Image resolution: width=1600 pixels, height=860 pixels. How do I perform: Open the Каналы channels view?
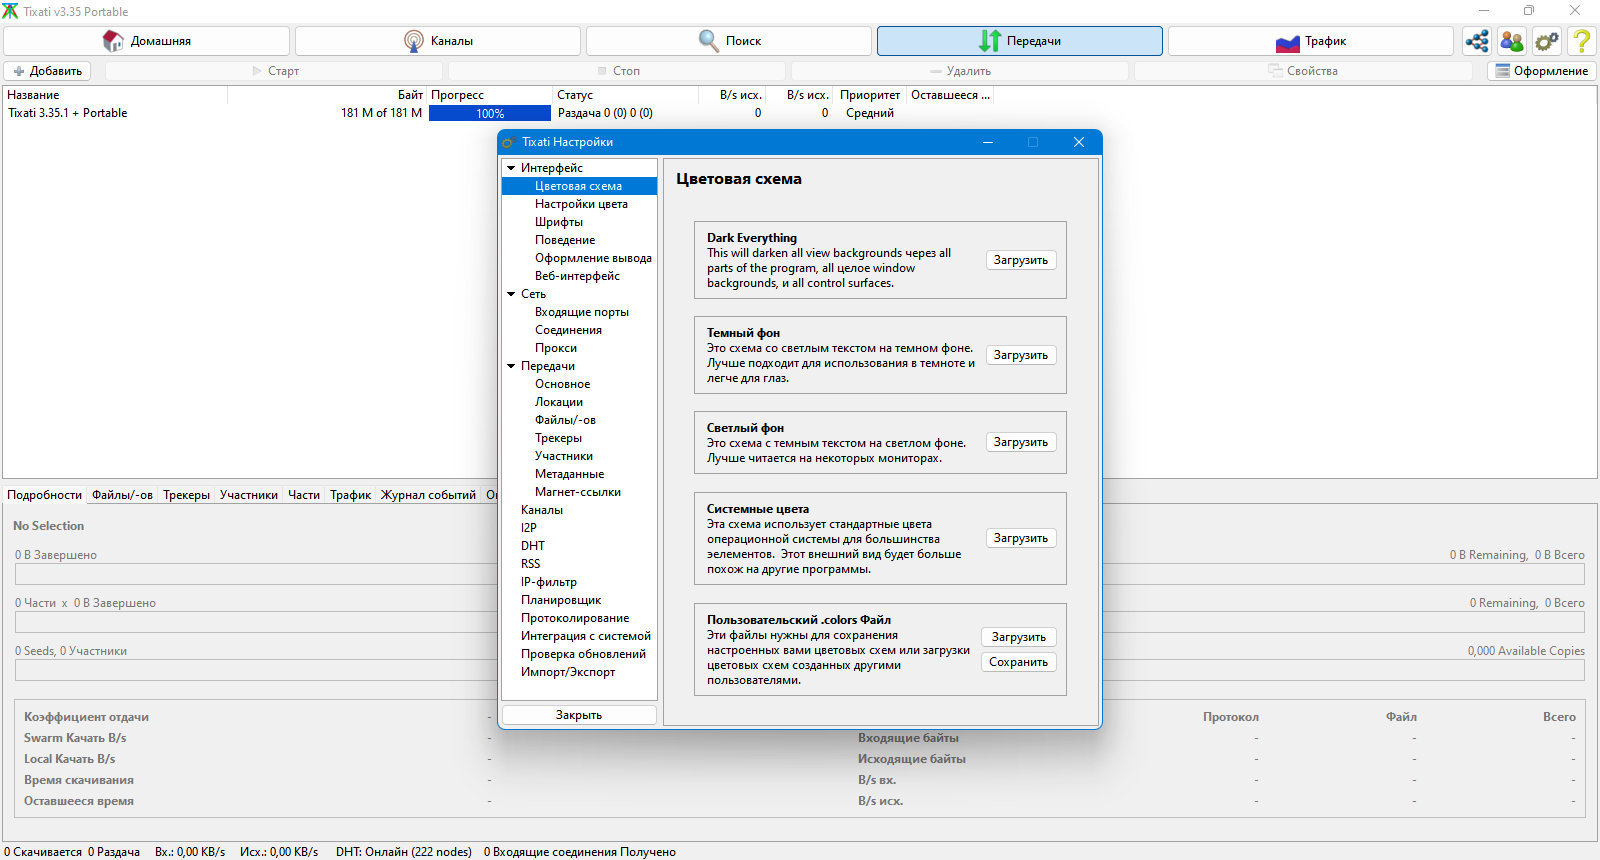point(438,41)
